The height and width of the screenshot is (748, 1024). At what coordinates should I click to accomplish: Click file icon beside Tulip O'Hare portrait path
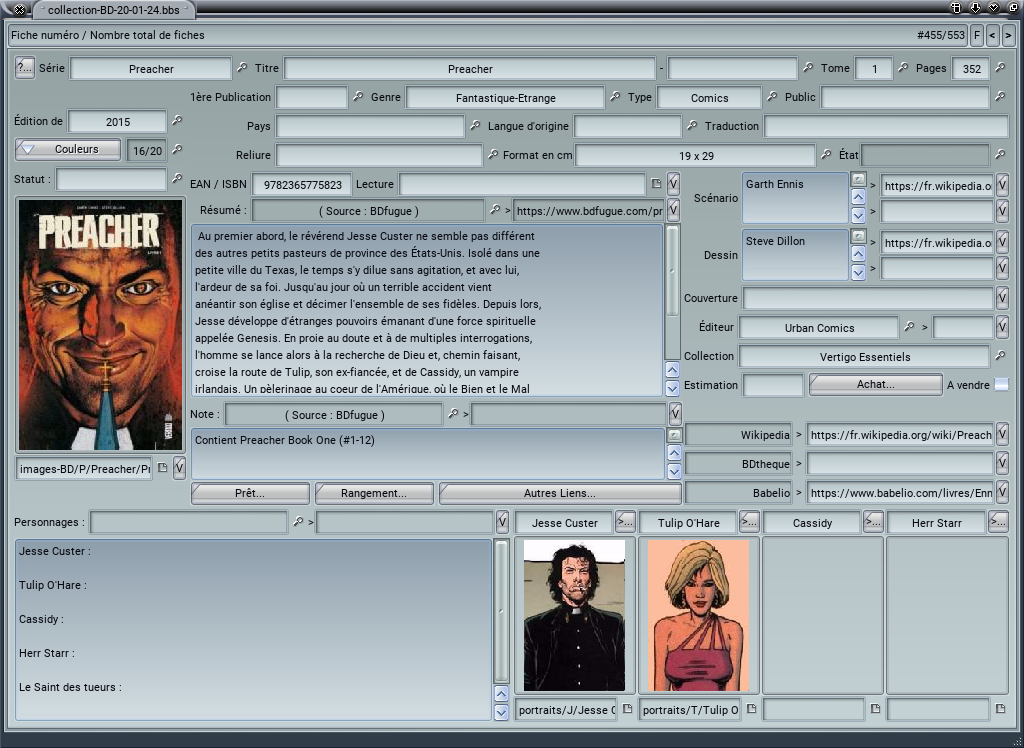click(752, 709)
